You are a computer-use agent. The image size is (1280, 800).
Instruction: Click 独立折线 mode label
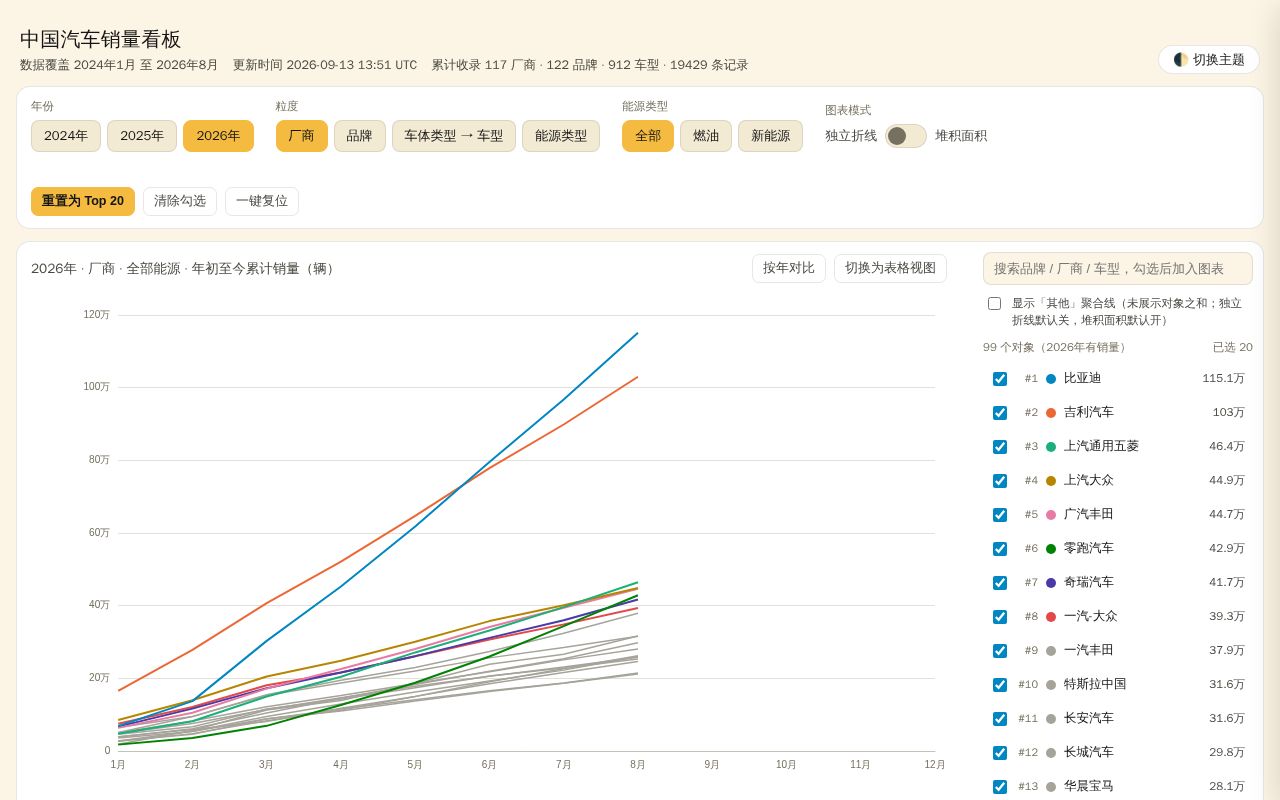click(x=851, y=136)
